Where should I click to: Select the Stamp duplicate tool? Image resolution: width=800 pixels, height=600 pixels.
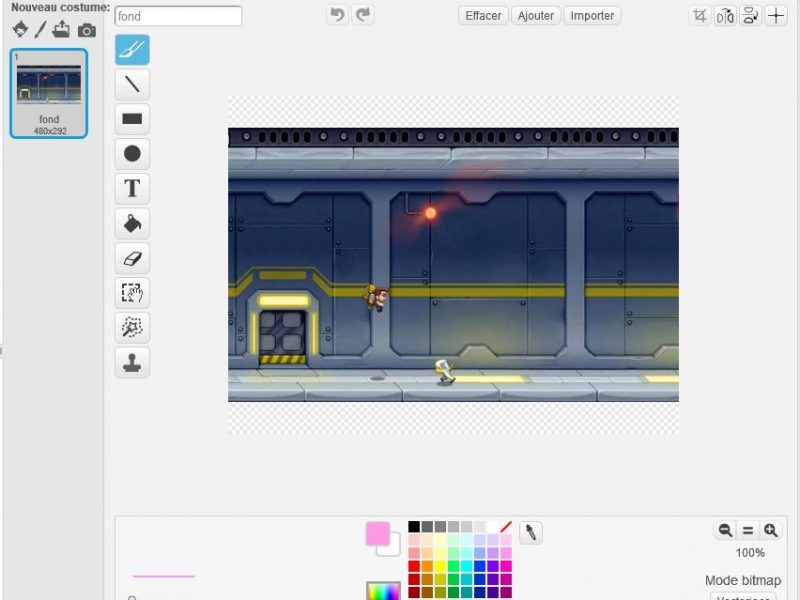(132, 362)
